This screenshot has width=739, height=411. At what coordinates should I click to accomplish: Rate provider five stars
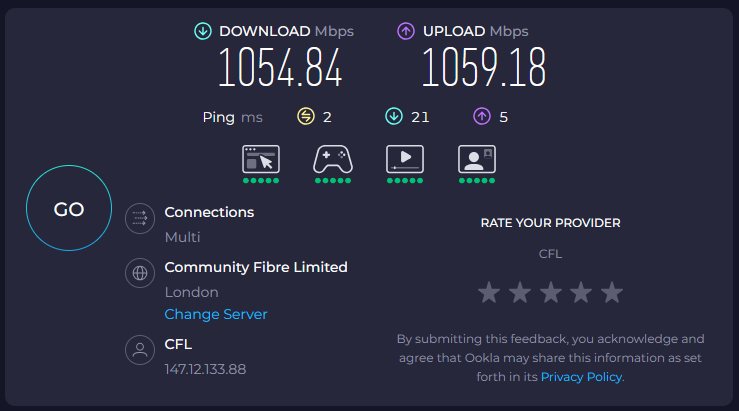tap(612, 293)
